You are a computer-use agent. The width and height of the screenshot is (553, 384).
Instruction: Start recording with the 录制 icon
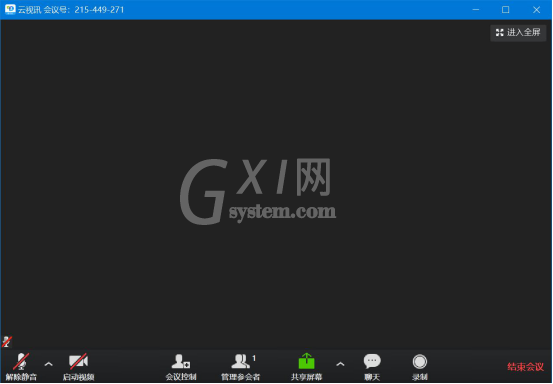(x=420, y=362)
